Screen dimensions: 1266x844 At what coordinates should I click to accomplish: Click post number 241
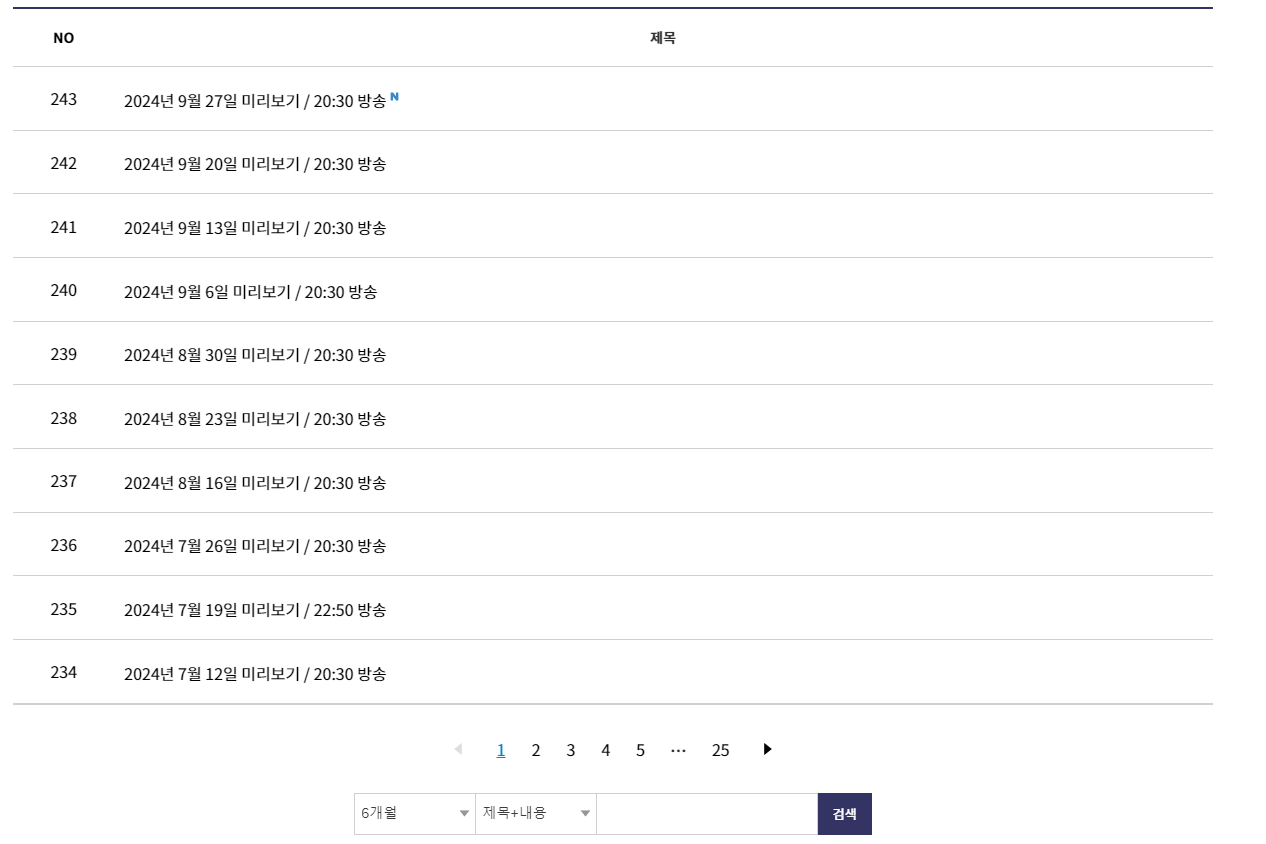point(63,227)
